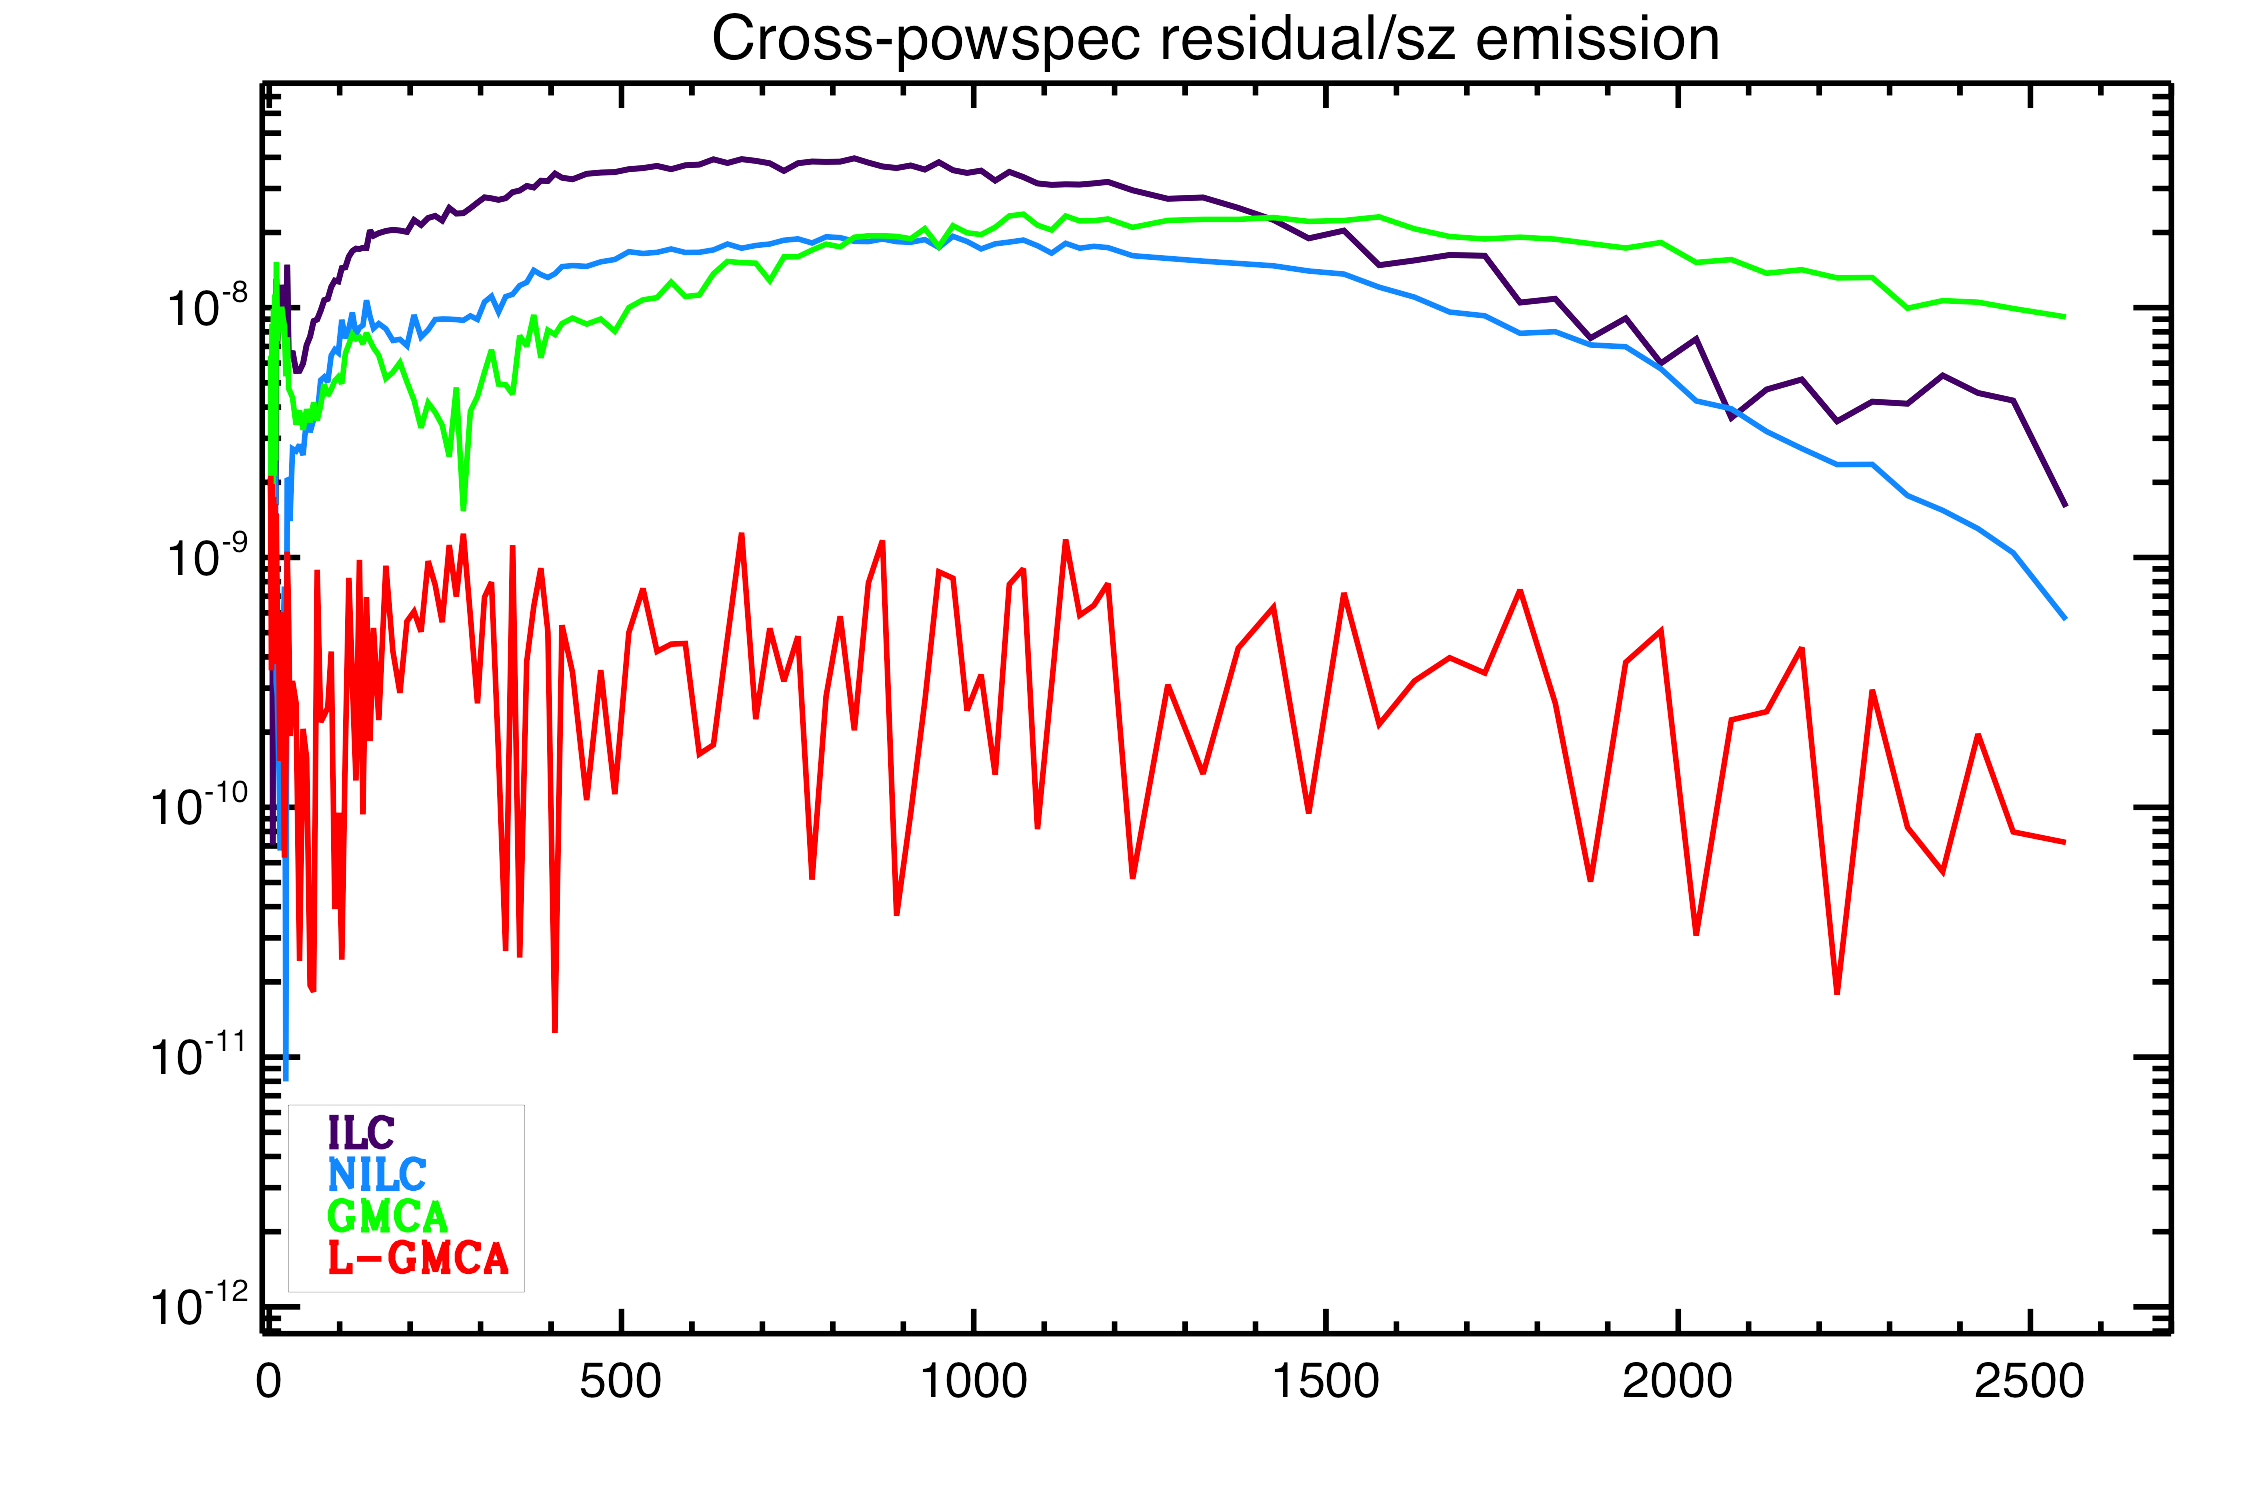Click the y-axis label 10^-12
The height and width of the screenshot is (1500, 2250).
coord(199,1306)
